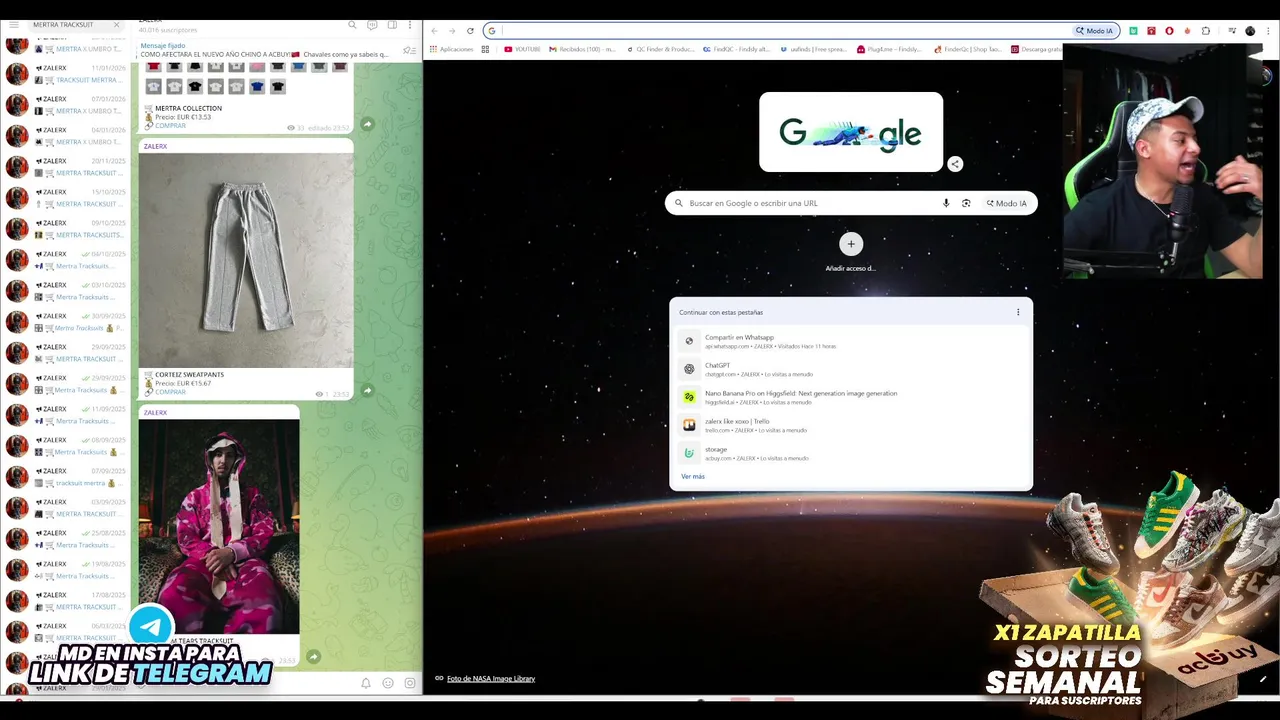Open channel comments and discussion icon
1280x720 pixels.
[372, 24]
